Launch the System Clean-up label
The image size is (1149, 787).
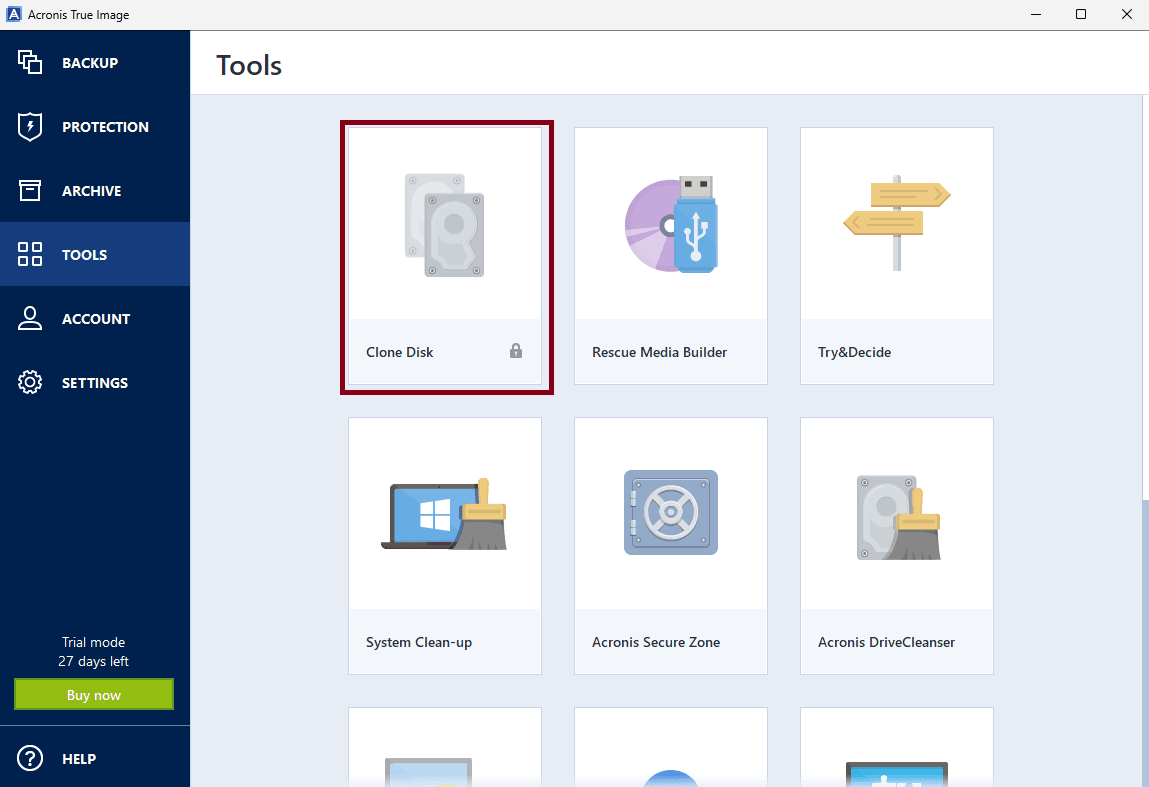pyautogui.click(x=419, y=643)
